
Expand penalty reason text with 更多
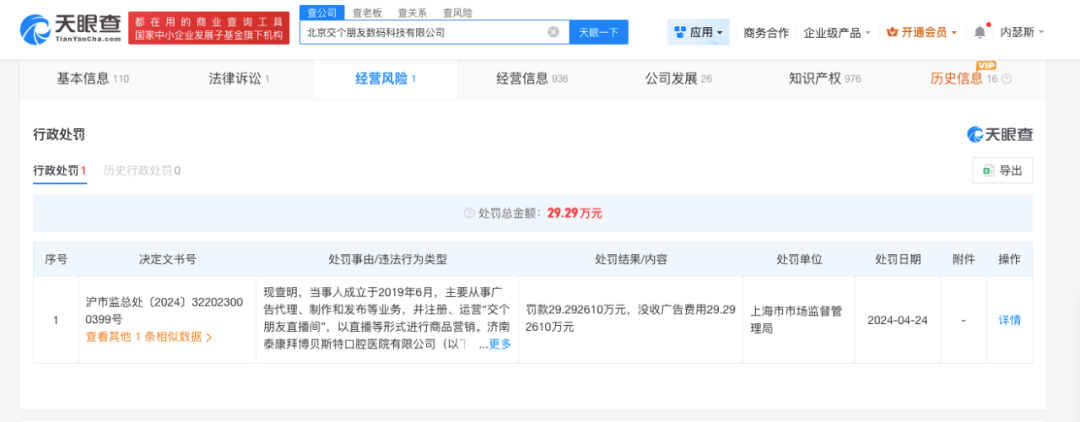click(x=499, y=344)
